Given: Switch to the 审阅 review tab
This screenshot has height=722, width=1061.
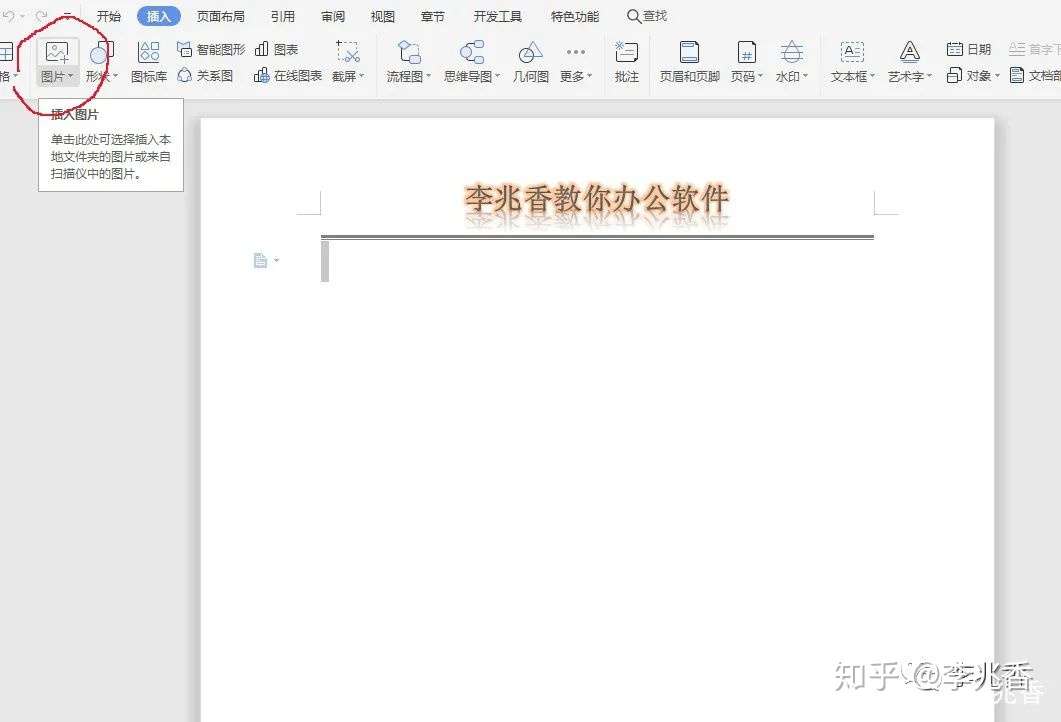Looking at the screenshot, I should tap(331, 15).
